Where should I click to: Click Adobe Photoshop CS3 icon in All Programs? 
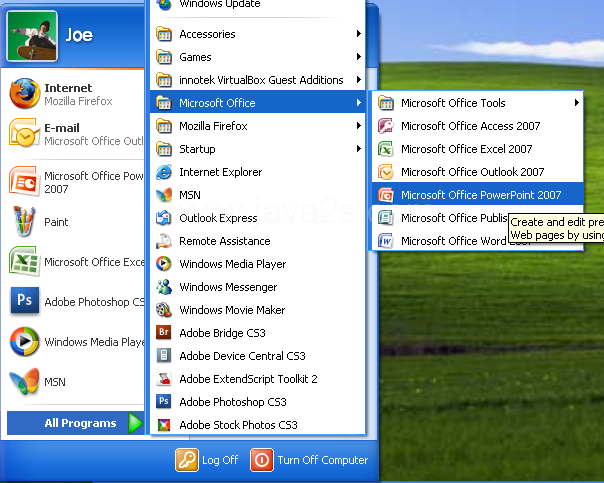[x=164, y=401]
